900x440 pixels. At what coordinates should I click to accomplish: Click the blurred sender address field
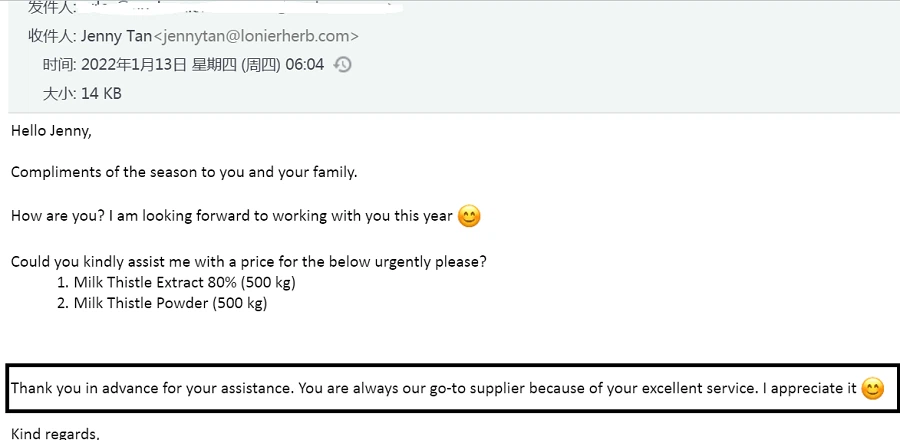(241, 7)
